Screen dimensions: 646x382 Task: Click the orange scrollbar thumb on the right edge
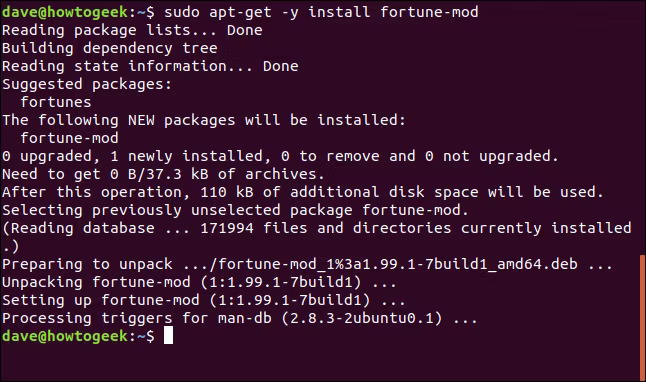coord(642,317)
